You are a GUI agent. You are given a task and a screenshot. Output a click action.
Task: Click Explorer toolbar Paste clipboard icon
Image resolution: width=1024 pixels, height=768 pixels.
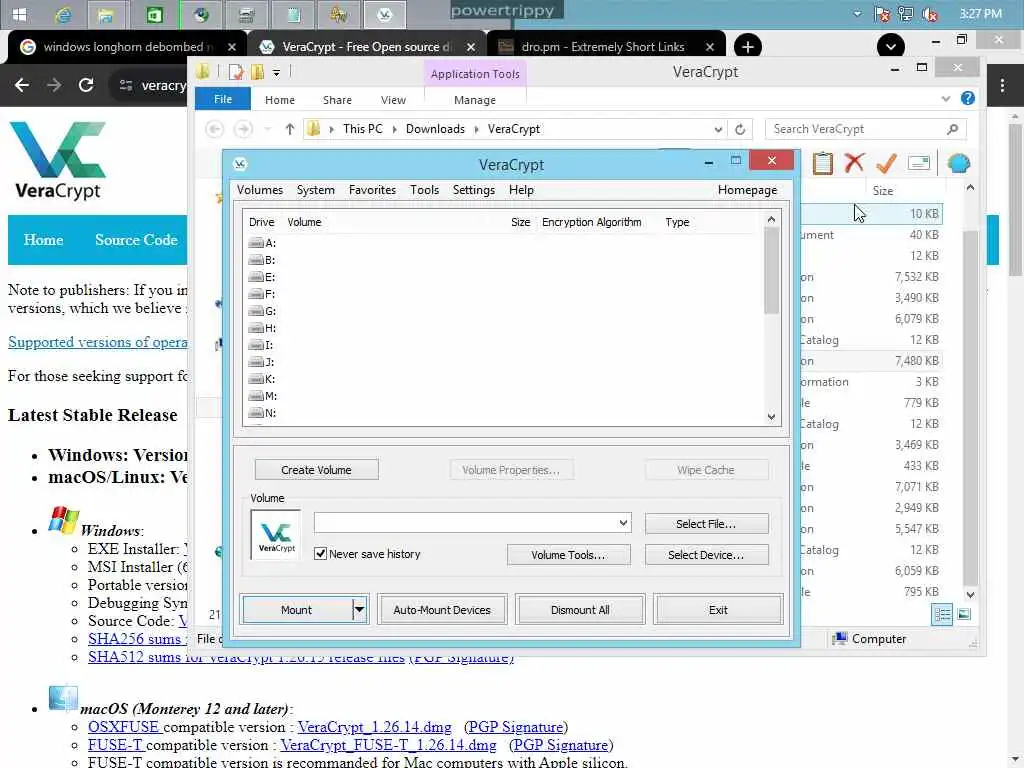click(823, 163)
